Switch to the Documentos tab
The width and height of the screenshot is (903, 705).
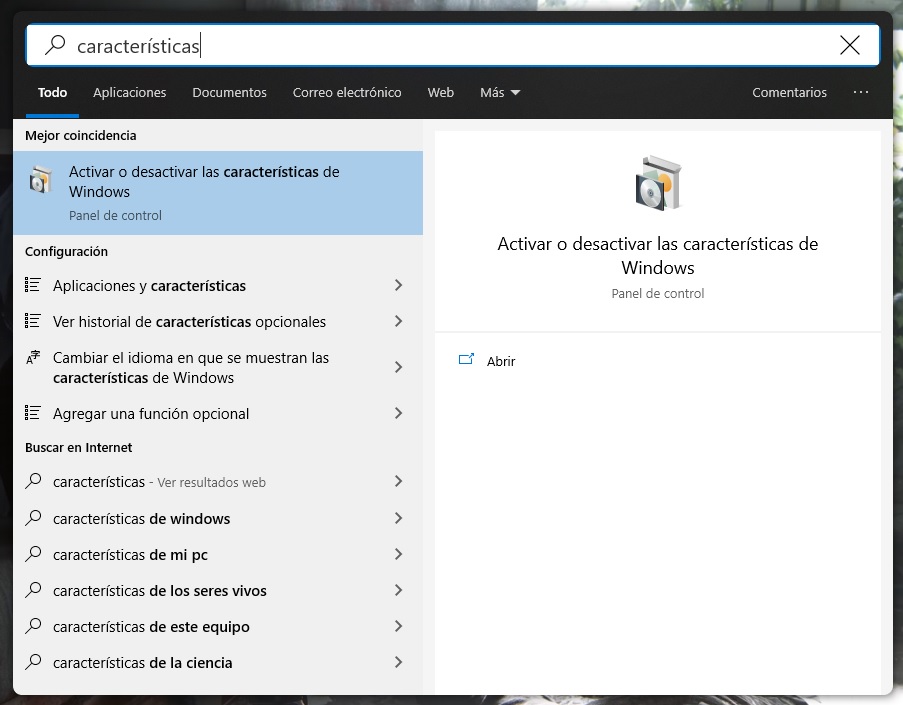229,92
